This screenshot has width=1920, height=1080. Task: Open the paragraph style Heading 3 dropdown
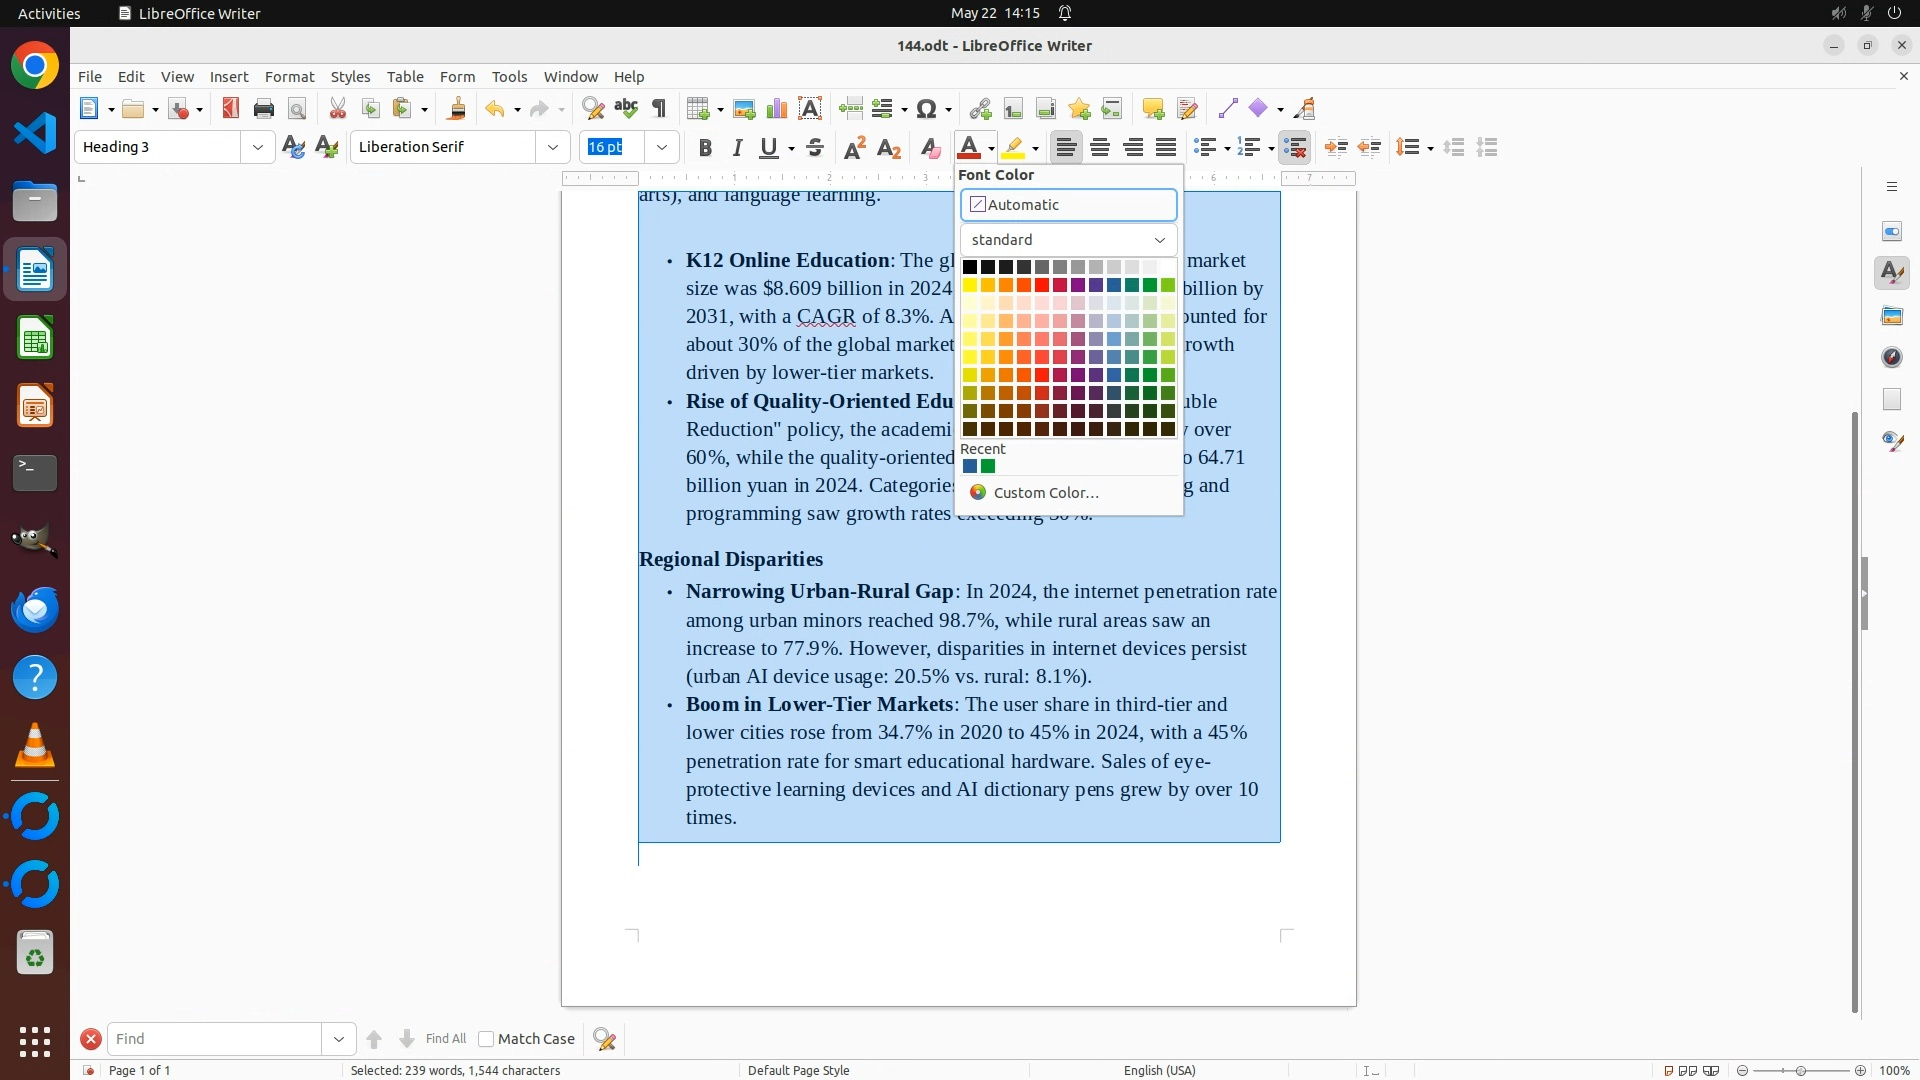click(x=258, y=147)
